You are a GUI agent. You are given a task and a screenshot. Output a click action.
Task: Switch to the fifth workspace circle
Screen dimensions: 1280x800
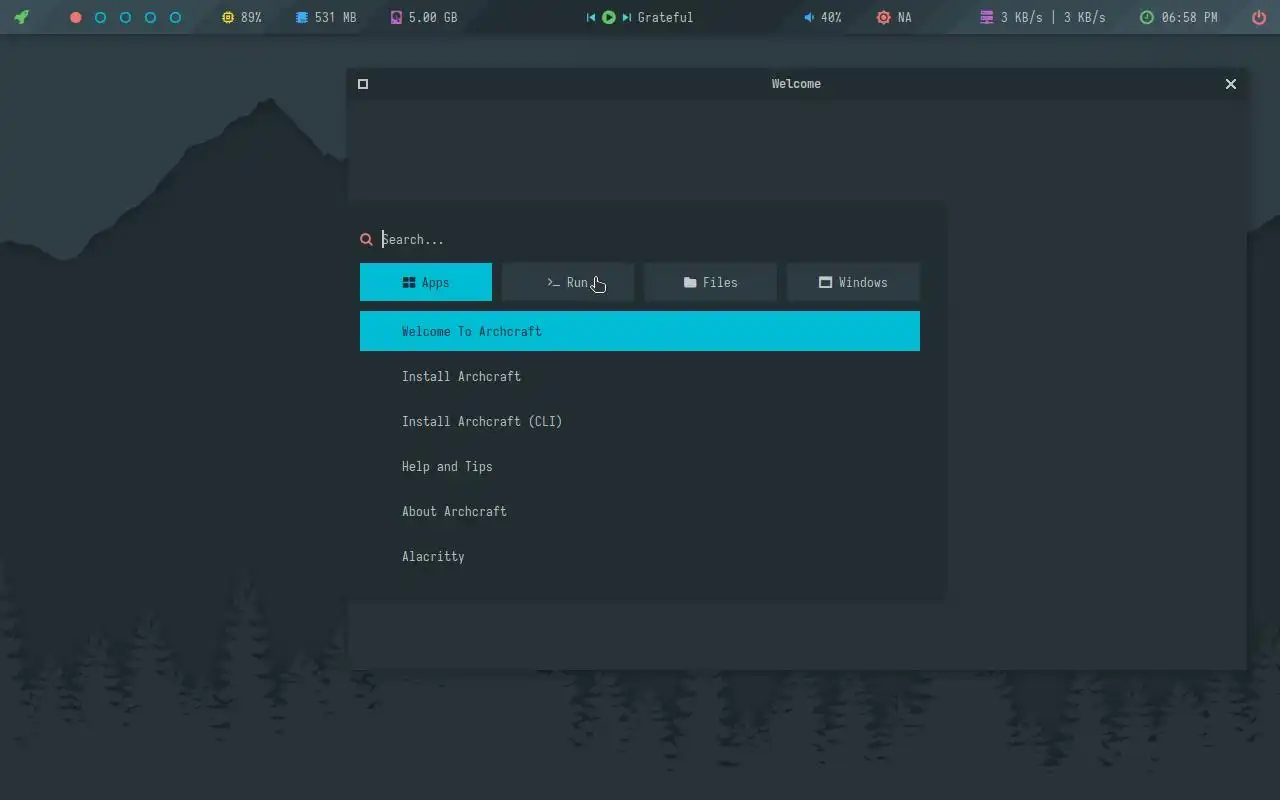(x=175, y=18)
